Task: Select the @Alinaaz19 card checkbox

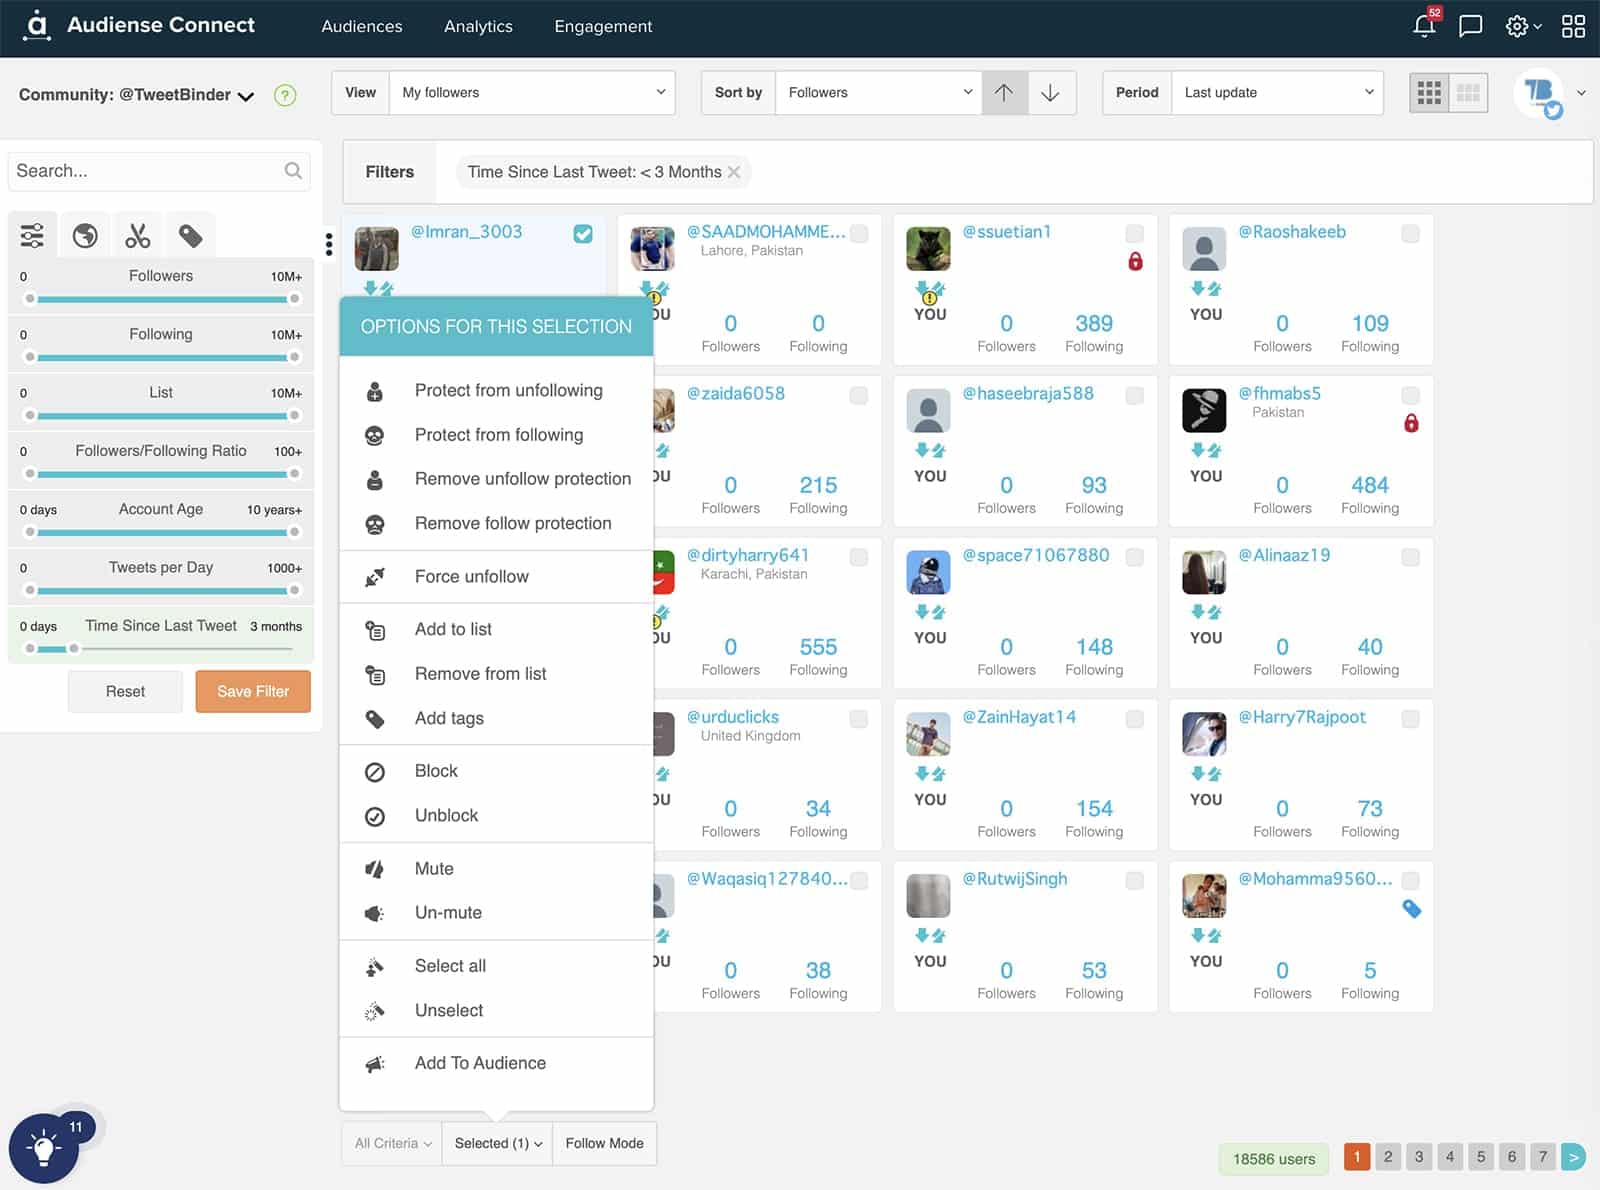Action: (1411, 558)
